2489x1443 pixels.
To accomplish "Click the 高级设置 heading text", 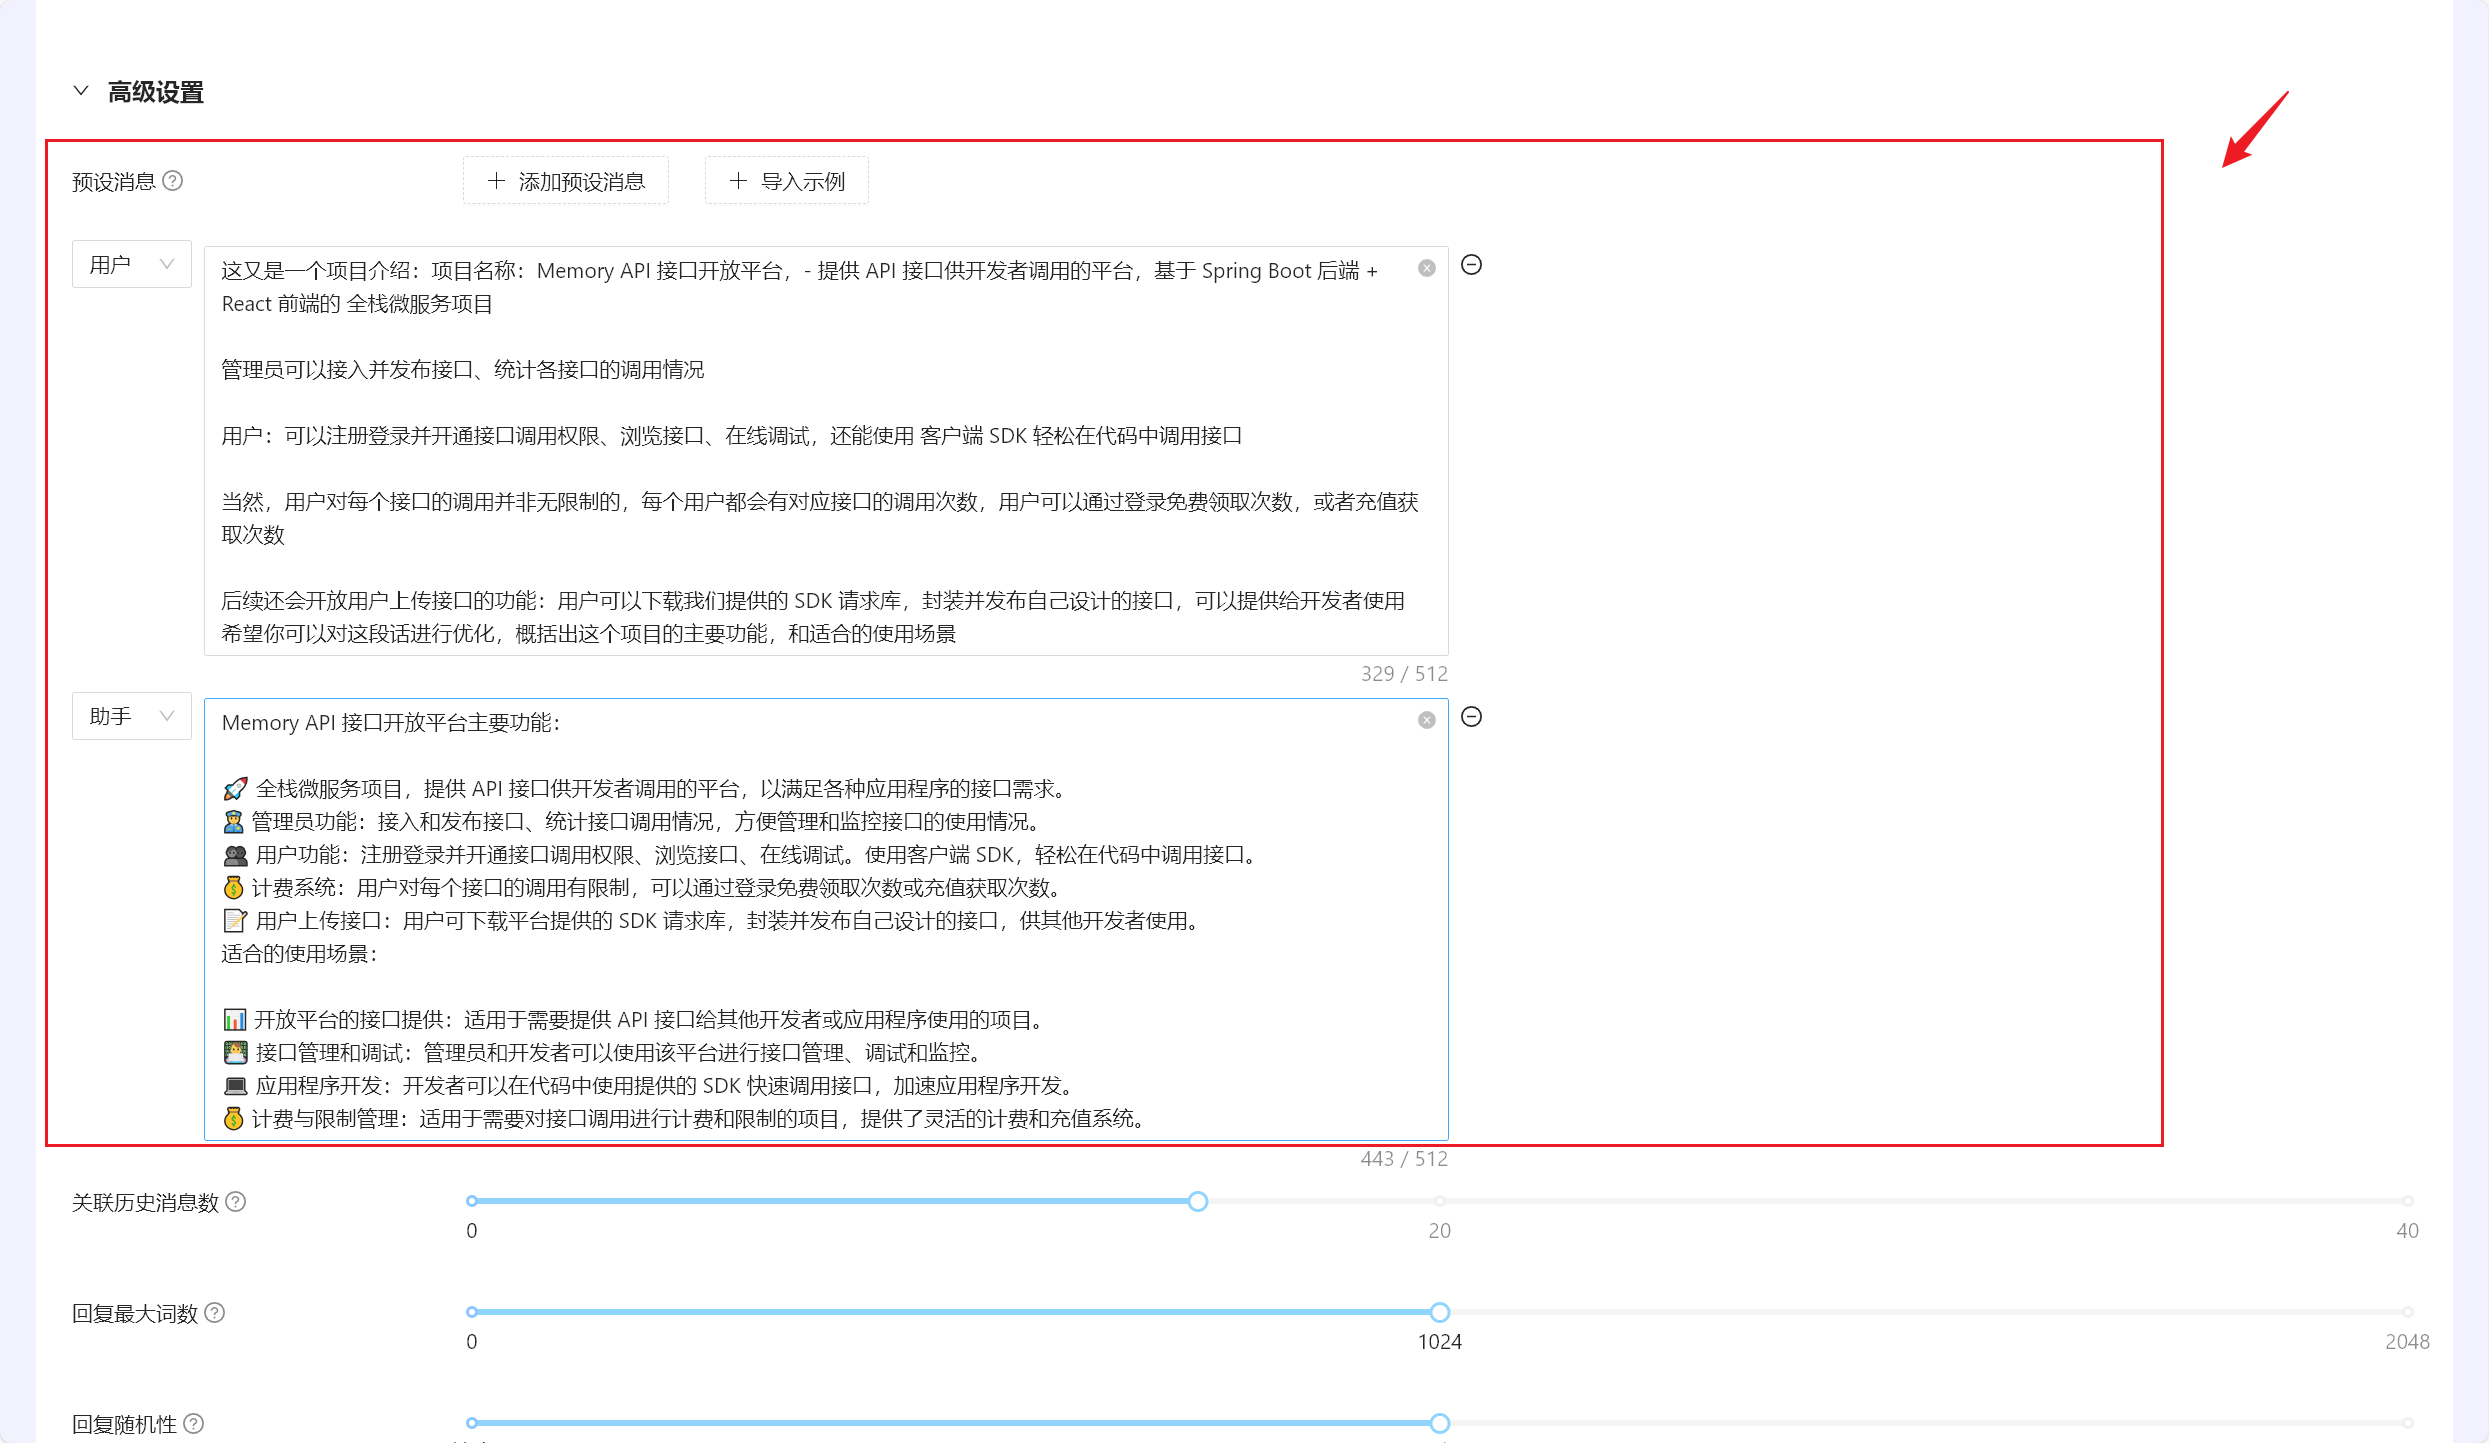I will [x=156, y=92].
